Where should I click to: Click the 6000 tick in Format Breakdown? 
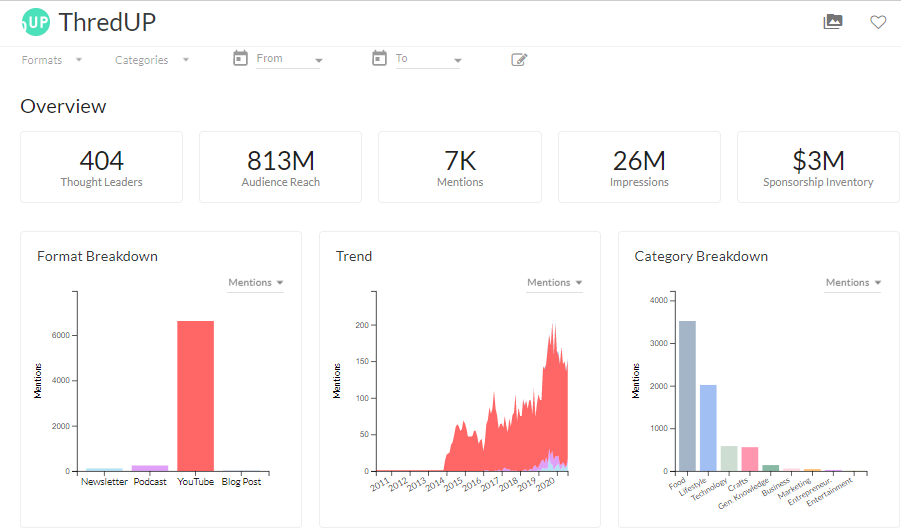click(x=60, y=335)
